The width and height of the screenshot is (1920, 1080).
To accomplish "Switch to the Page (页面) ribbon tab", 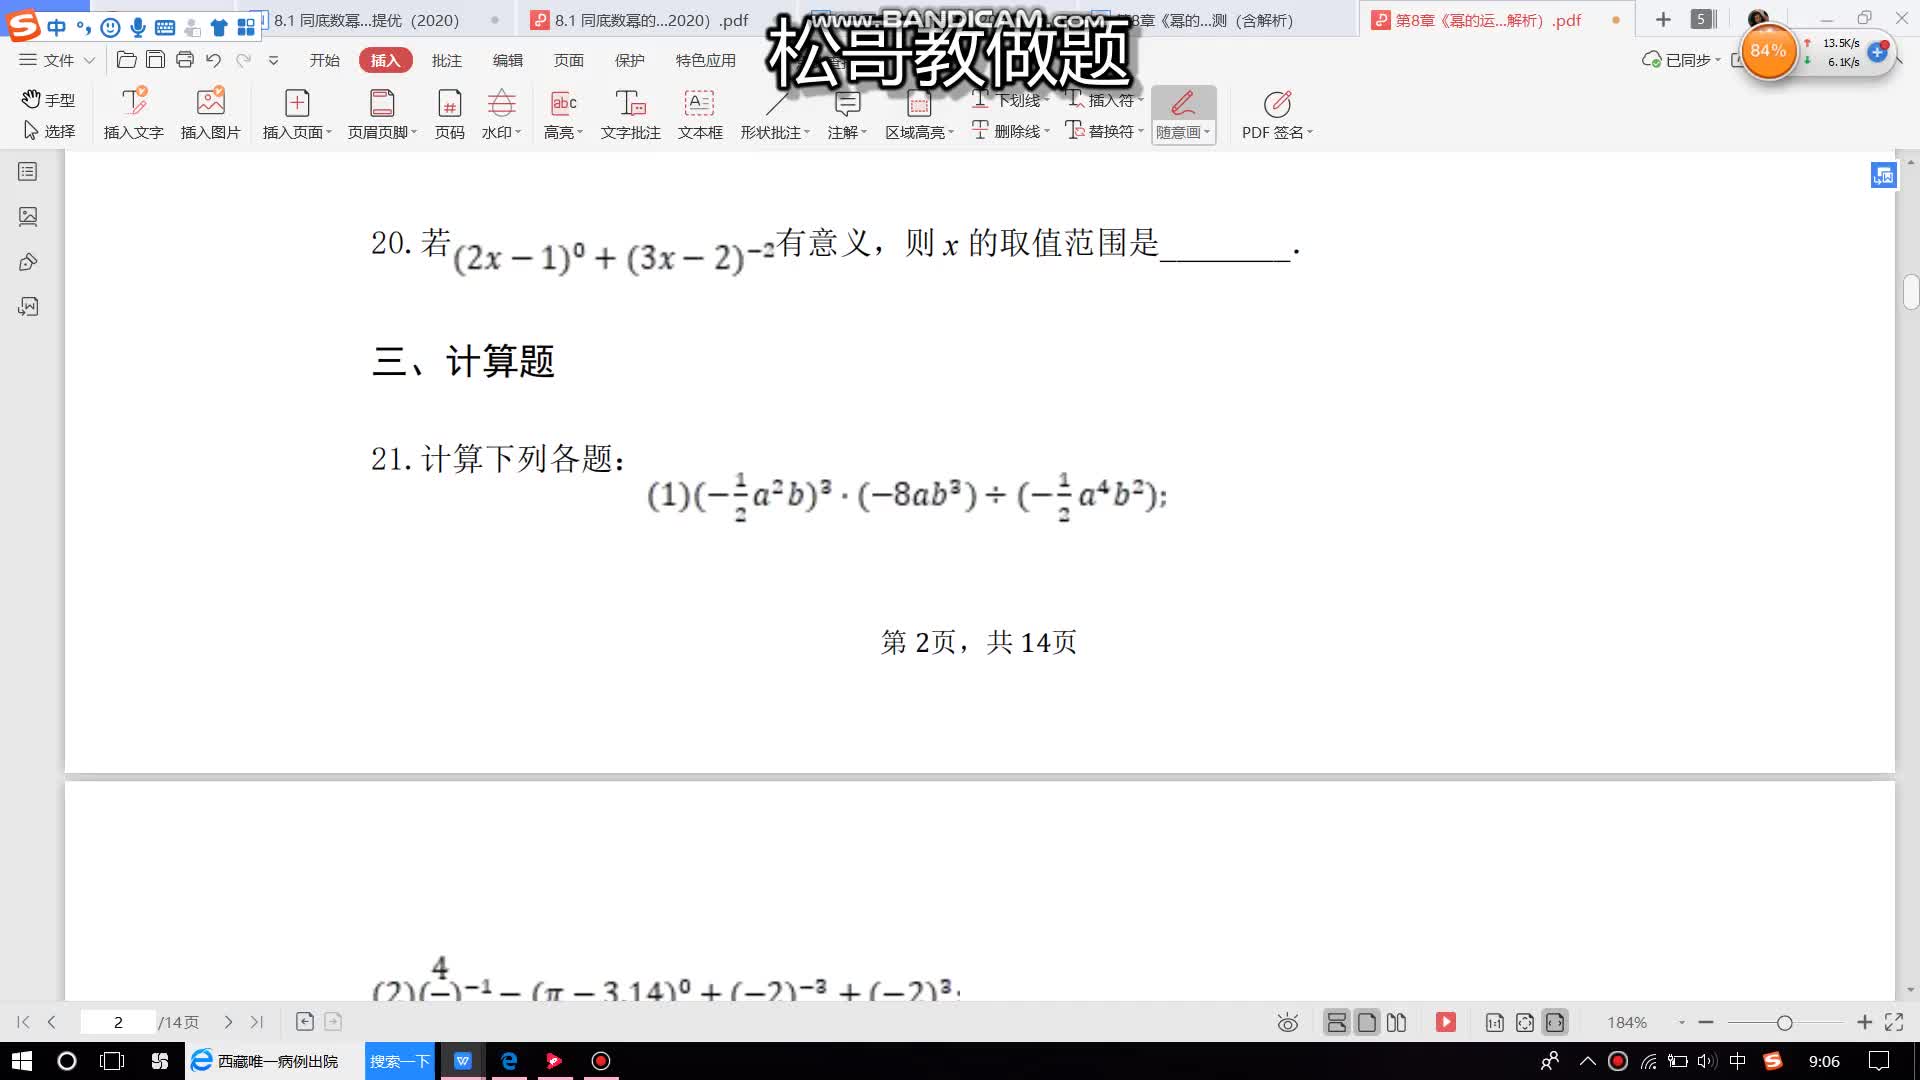I will tap(569, 60).
